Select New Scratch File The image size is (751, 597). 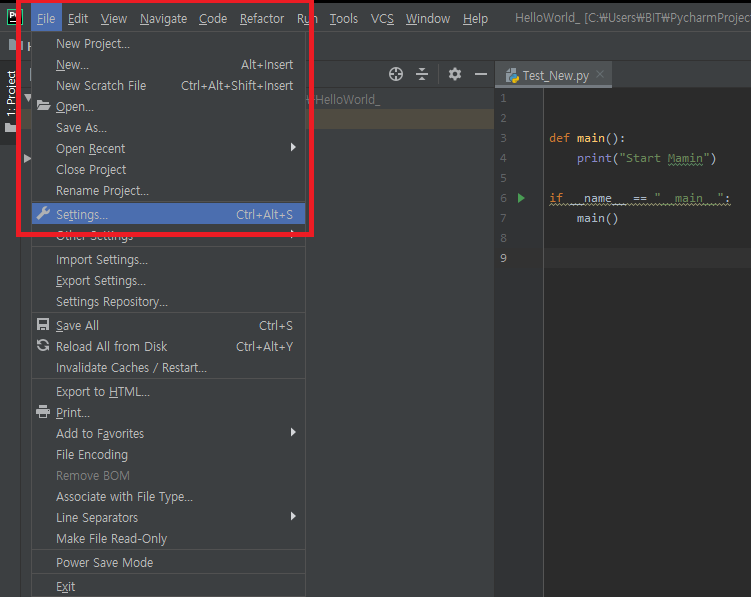168,86
